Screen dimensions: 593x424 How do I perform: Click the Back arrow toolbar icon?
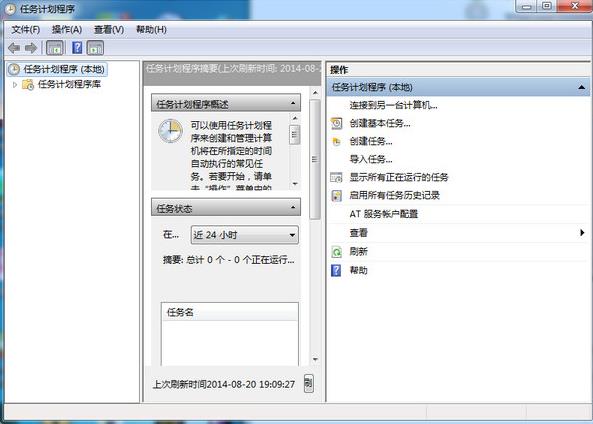point(14,48)
